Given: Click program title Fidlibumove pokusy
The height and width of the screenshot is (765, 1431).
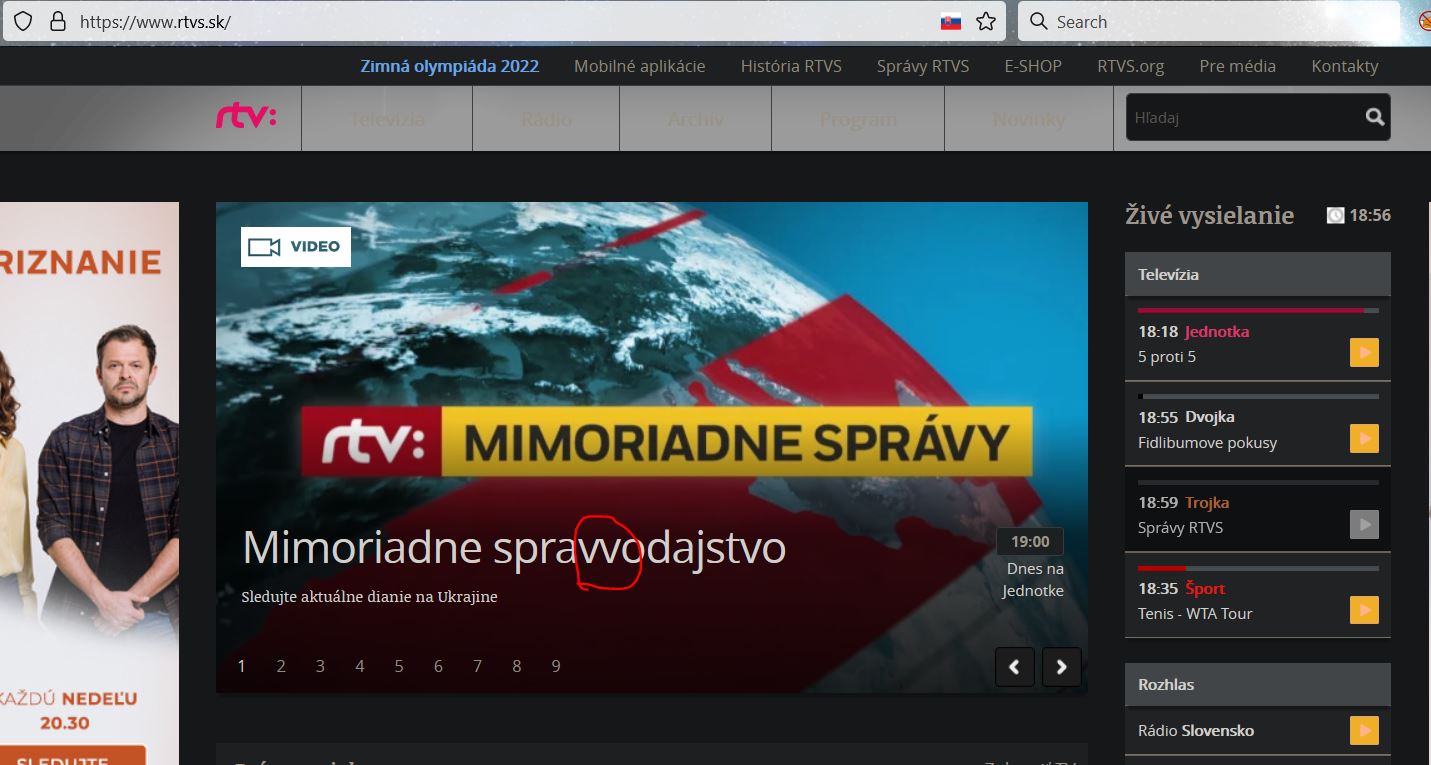Looking at the screenshot, I should pos(1208,442).
